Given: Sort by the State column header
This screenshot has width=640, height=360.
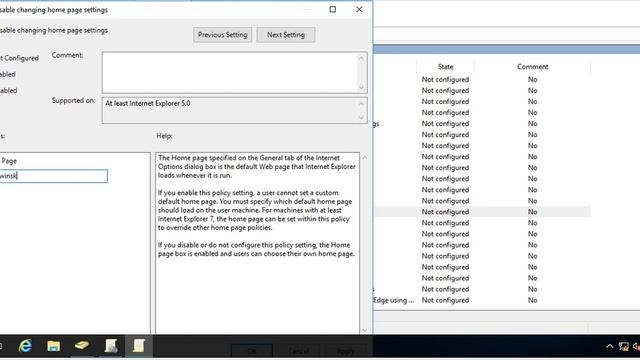Looking at the screenshot, I should 445,67.
